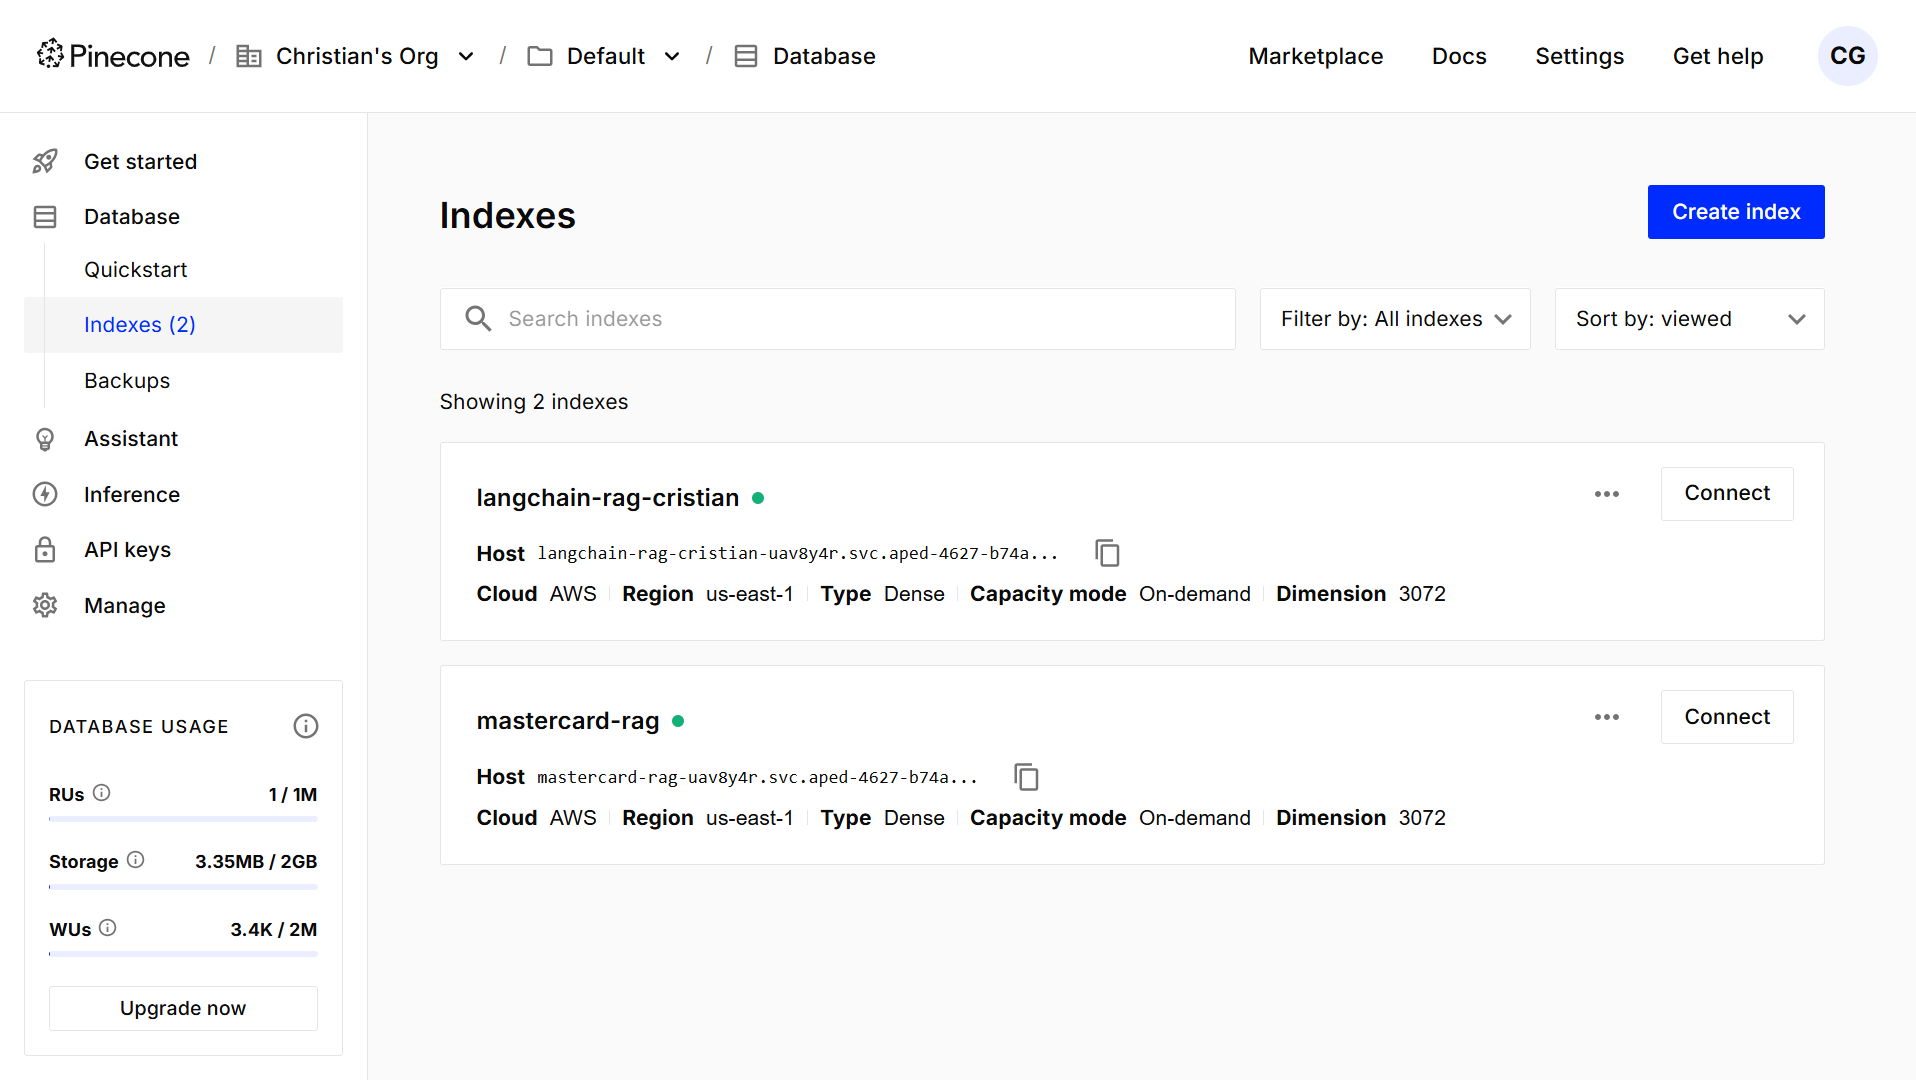Click the Database Usage info icon
Viewport: 1916px width, 1080px height.
(306, 726)
